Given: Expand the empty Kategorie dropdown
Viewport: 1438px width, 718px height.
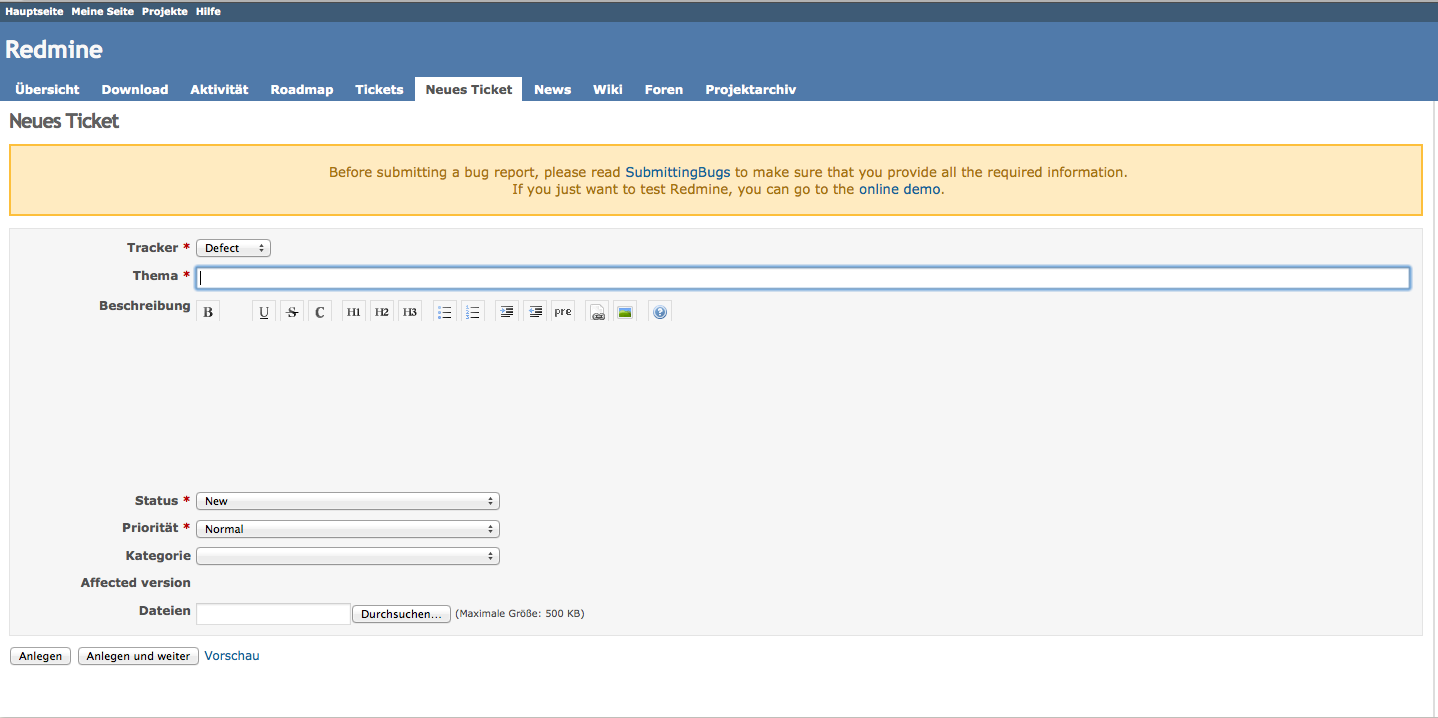Looking at the screenshot, I should (347, 556).
